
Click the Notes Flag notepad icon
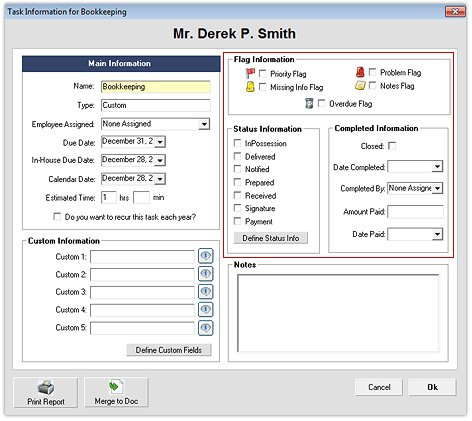[x=360, y=86]
